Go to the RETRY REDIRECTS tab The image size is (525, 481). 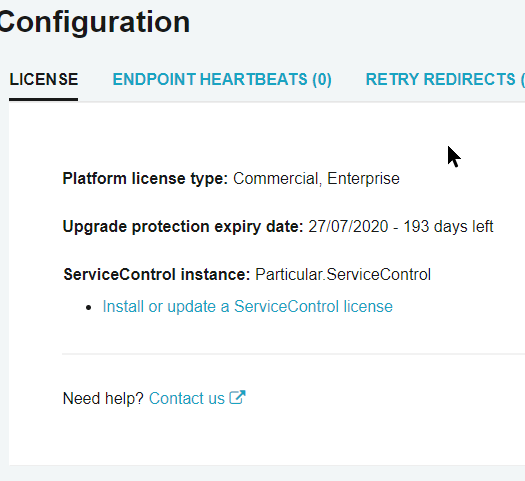pos(445,80)
